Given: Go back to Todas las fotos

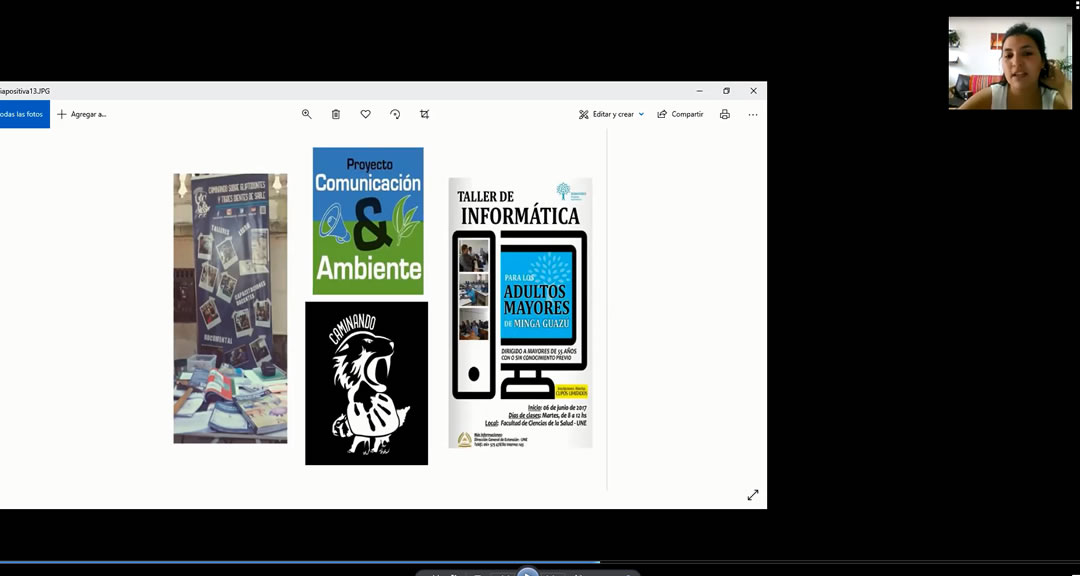Looking at the screenshot, I should 25,114.
